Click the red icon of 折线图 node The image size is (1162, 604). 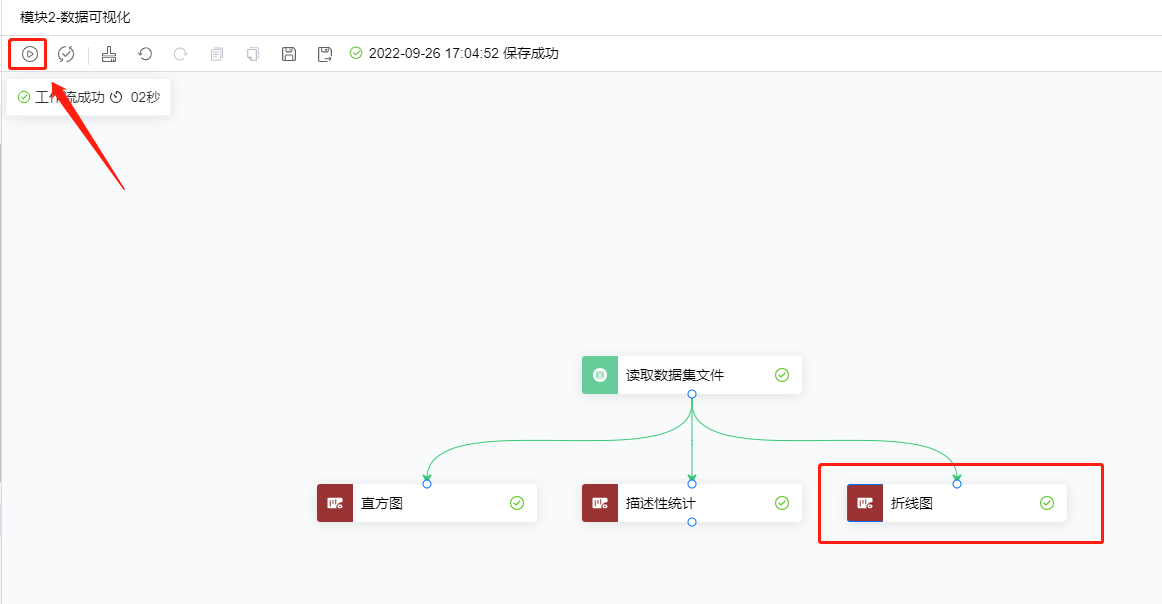tap(865, 503)
